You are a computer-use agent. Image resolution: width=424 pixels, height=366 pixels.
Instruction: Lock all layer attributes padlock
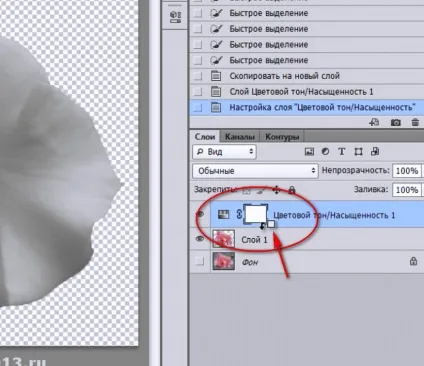292,190
